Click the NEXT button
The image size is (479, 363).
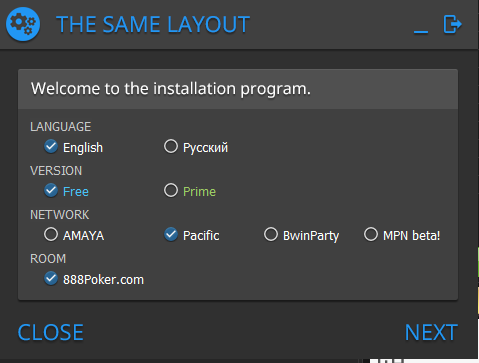tap(431, 332)
